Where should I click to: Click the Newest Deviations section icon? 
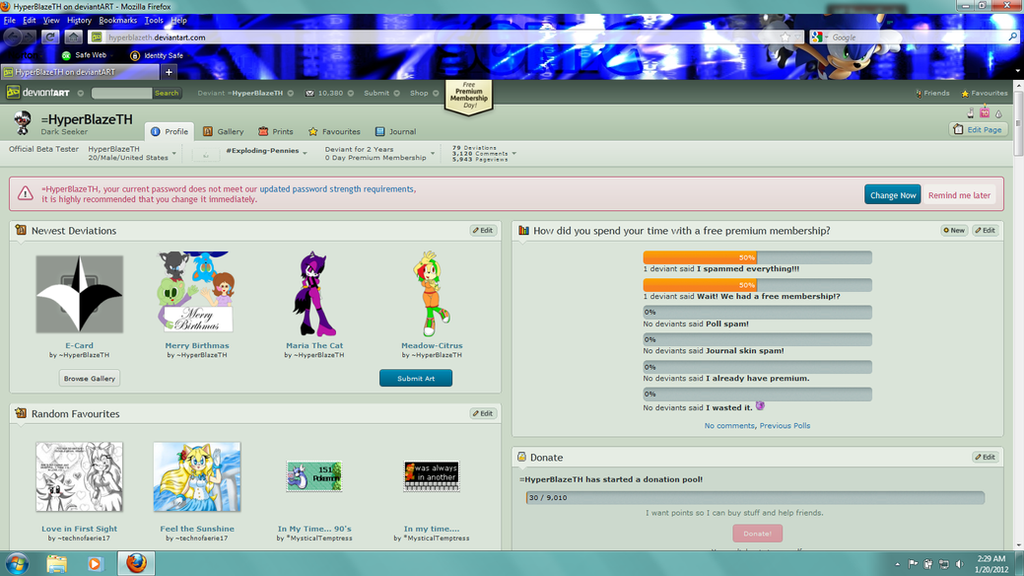21,230
